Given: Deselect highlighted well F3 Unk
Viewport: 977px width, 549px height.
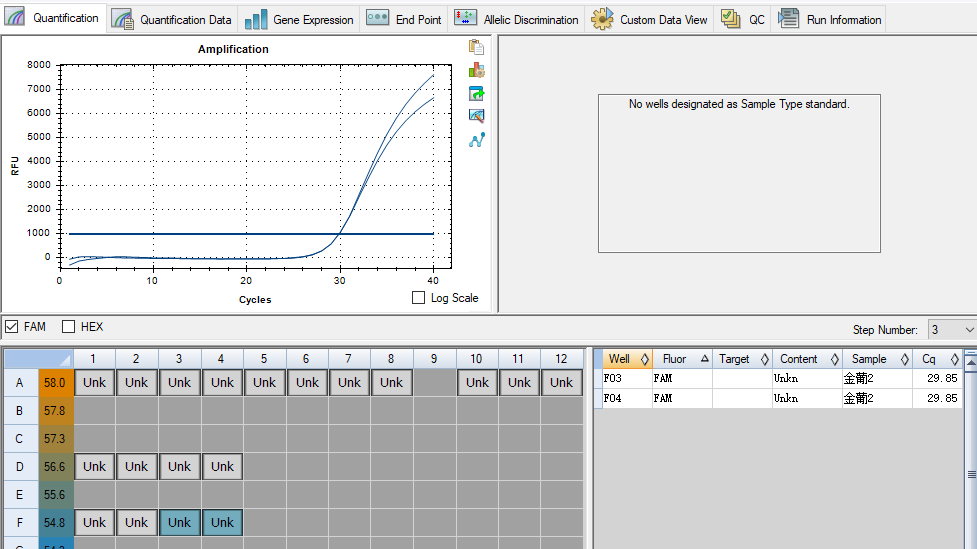Looking at the screenshot, I should (x=179, y=523).
